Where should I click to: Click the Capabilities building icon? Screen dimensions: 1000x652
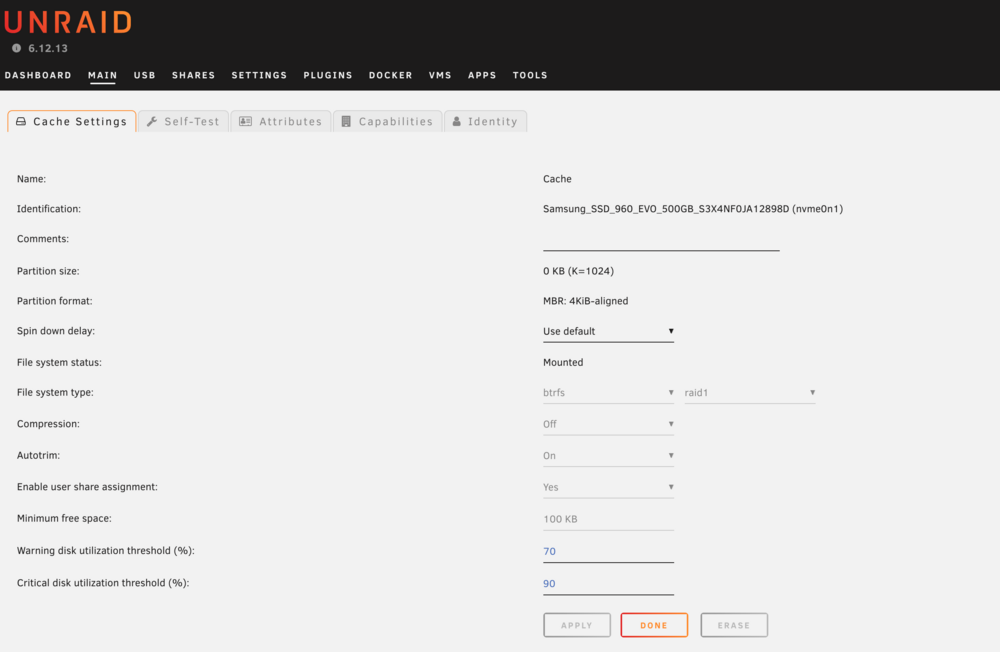click(346, 121)
